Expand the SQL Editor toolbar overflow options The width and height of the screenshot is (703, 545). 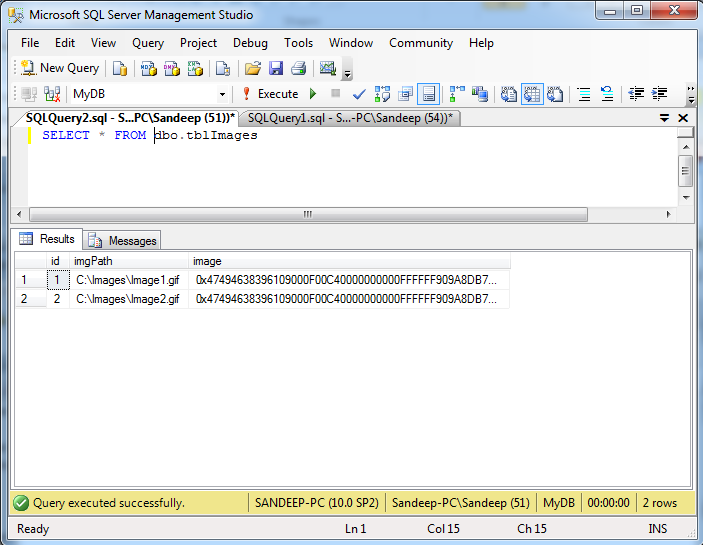coord(690,95)
